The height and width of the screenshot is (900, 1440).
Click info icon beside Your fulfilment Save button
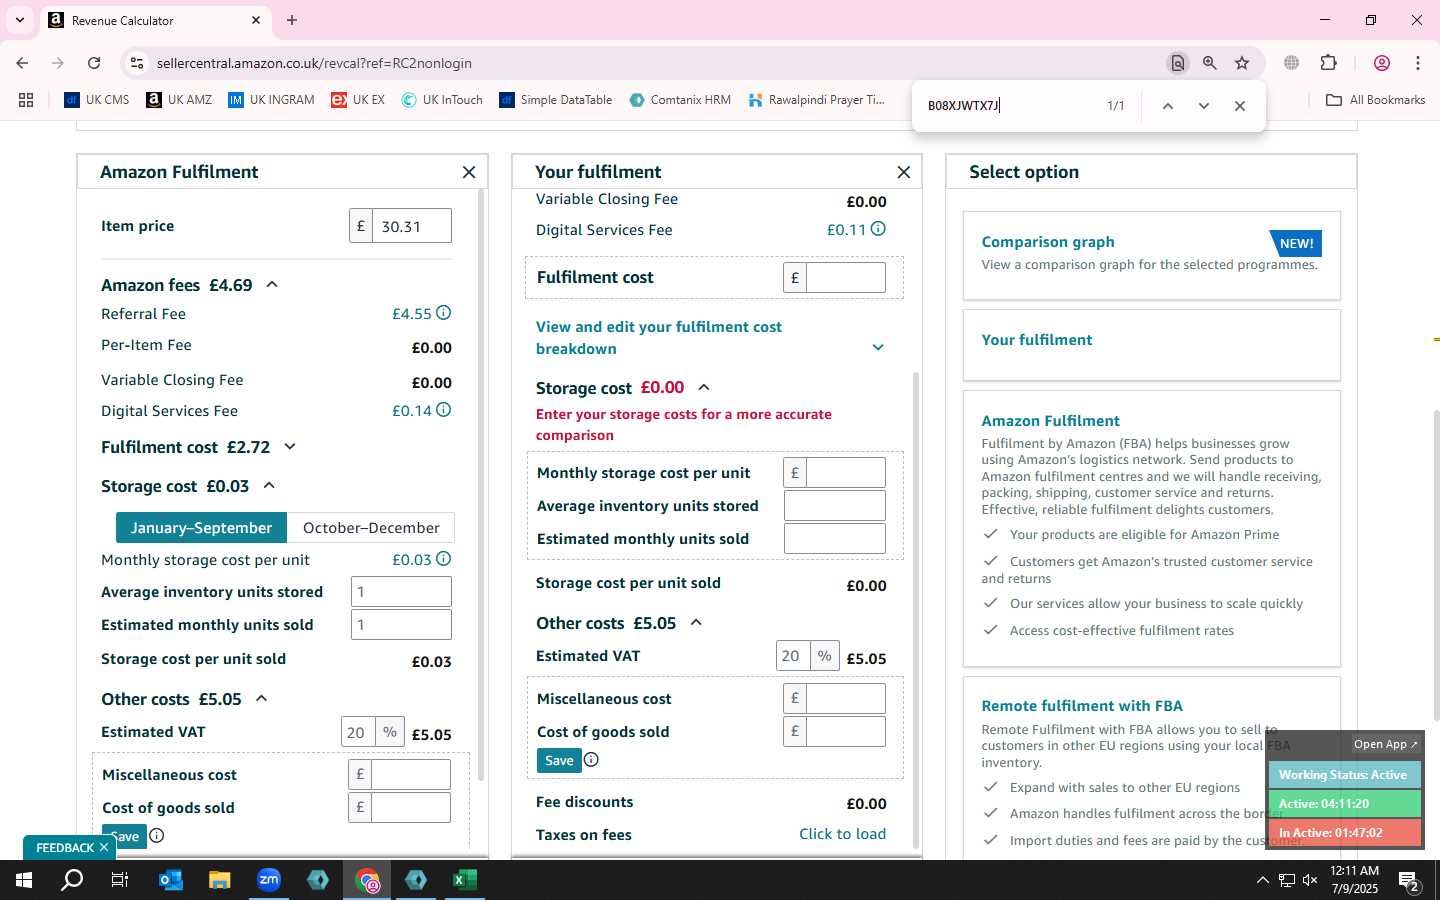(x=591, y=760)
